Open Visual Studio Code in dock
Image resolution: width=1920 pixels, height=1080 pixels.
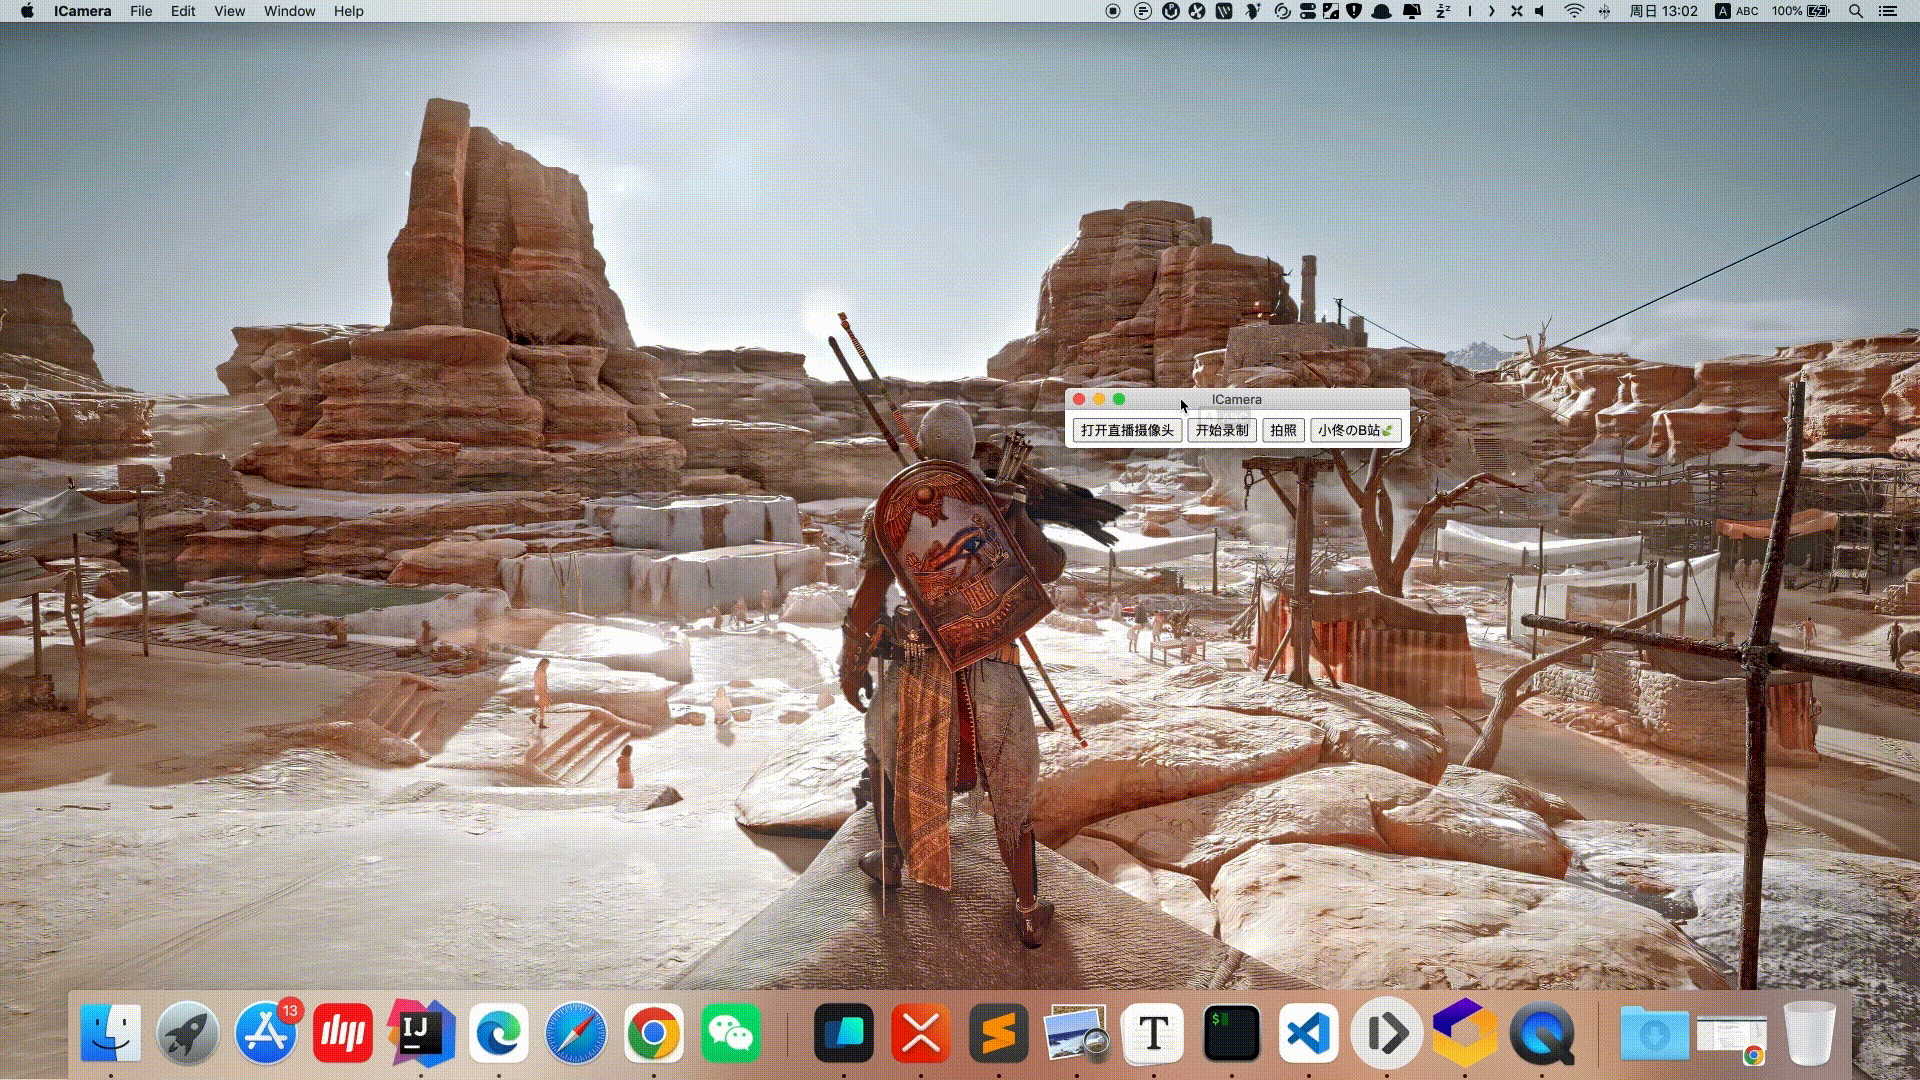click(x=1309, y=1033)
